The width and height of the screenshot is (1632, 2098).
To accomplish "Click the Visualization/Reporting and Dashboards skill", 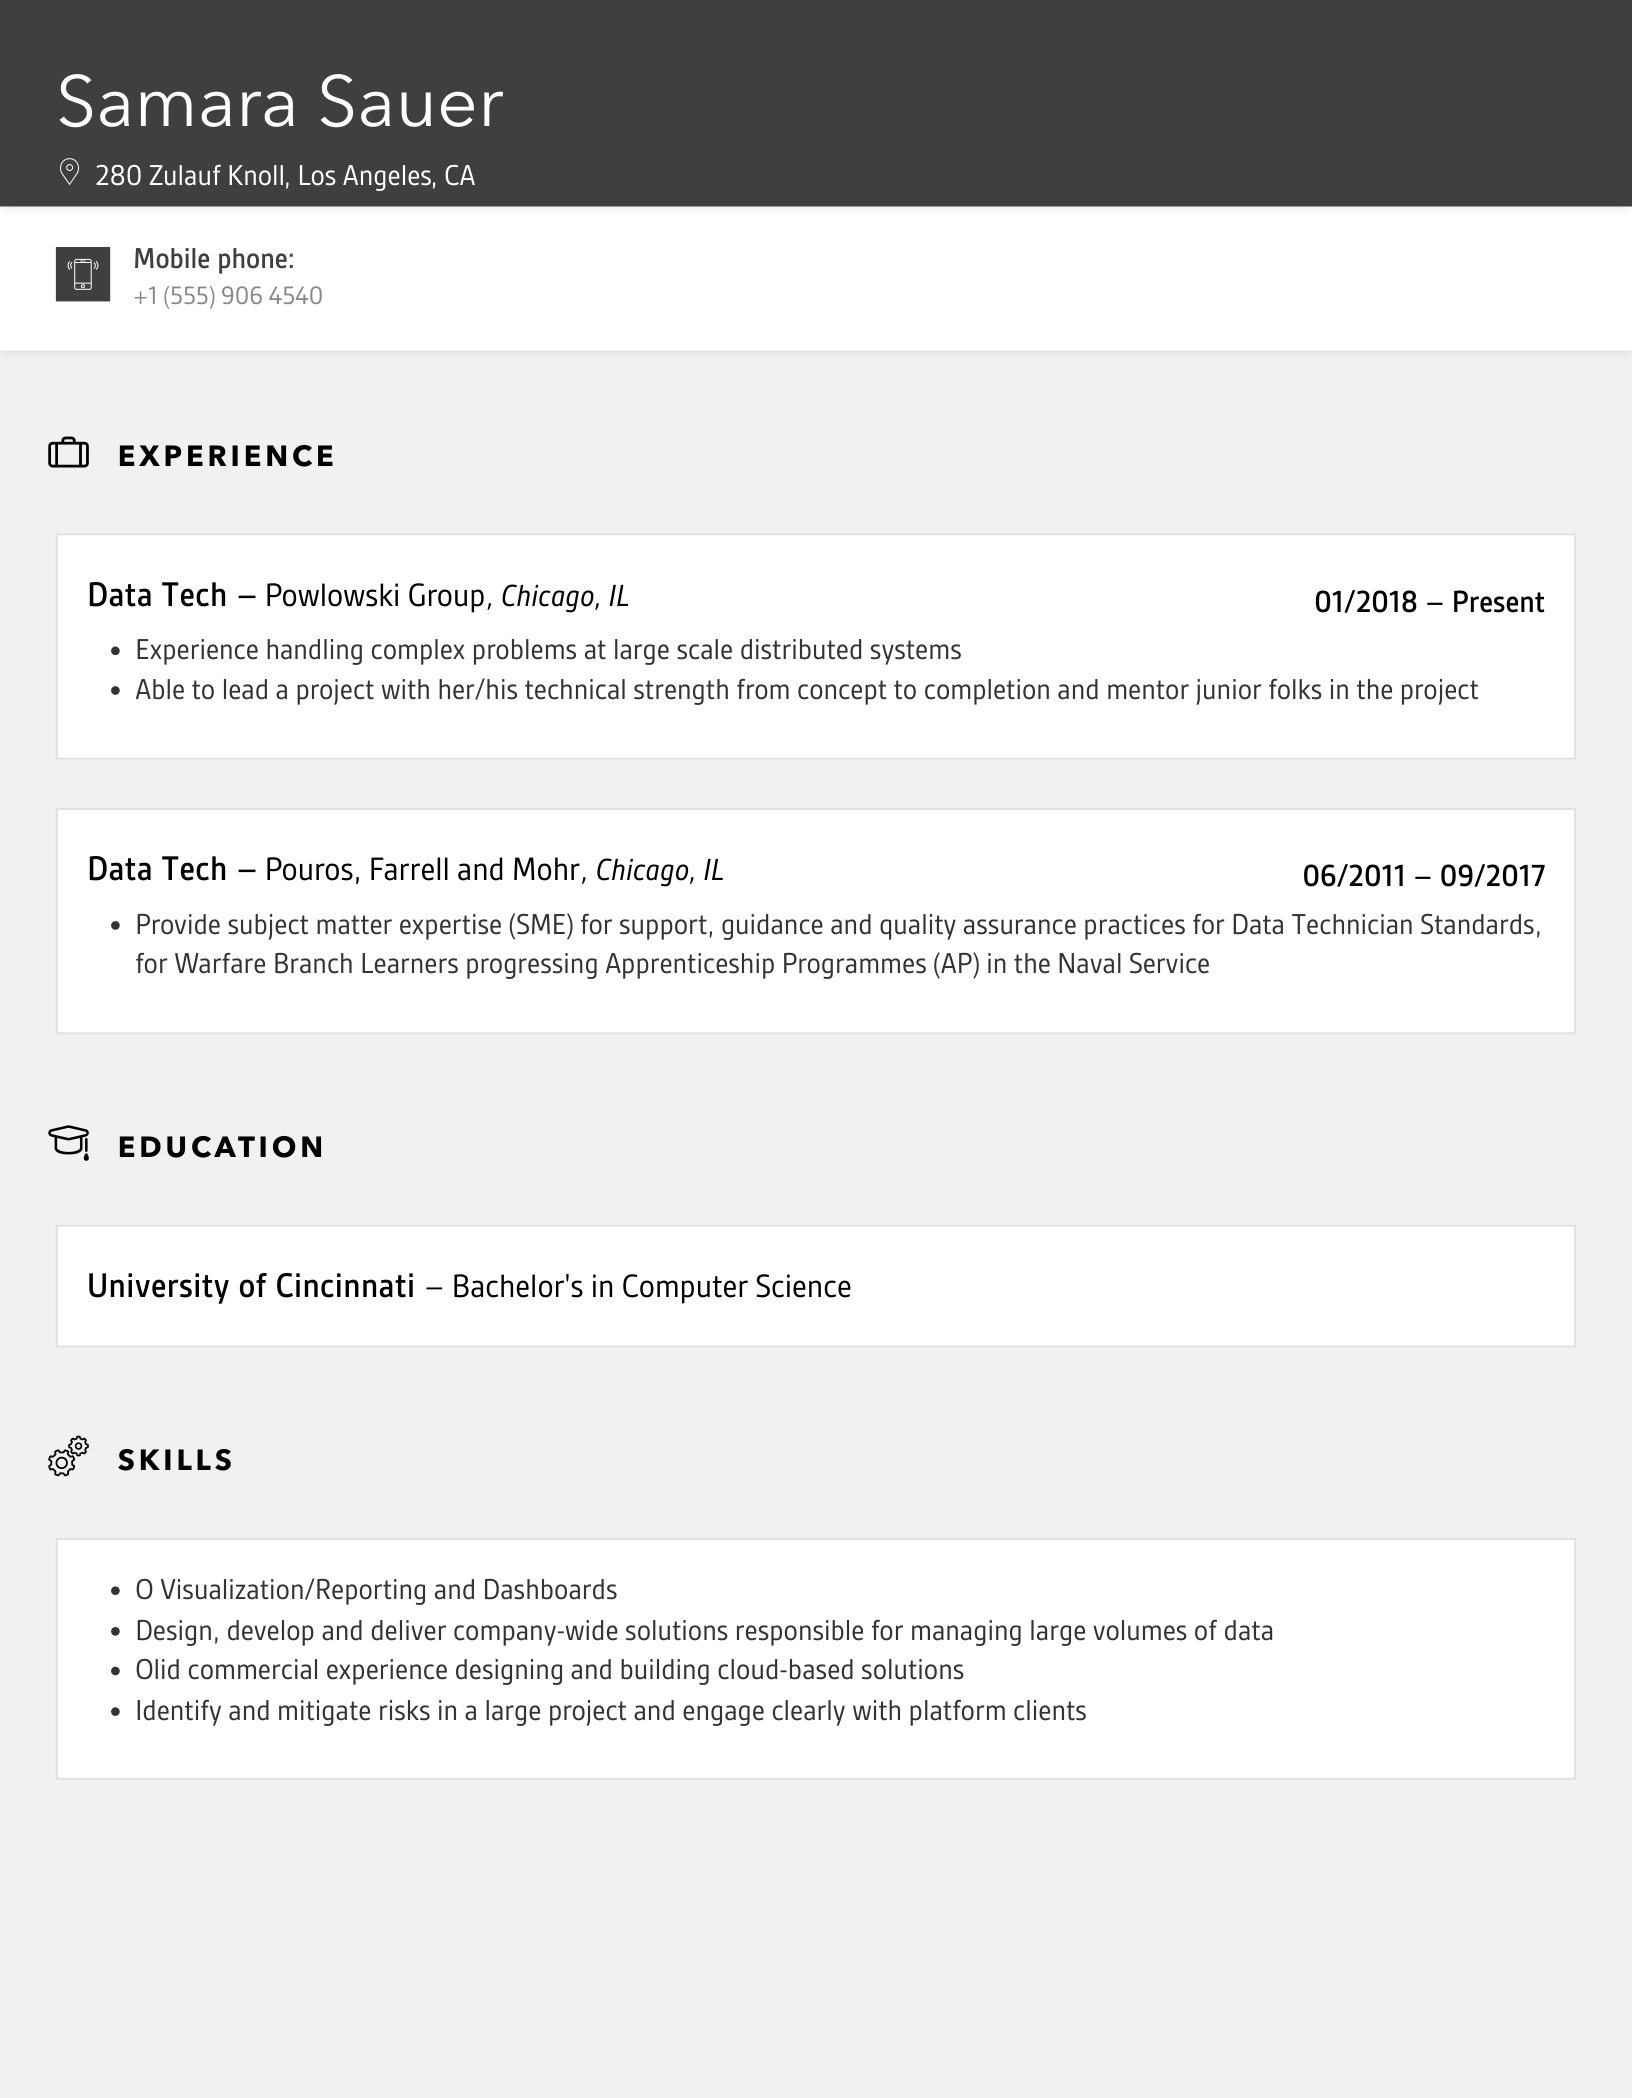I will [x=376, y=1590].
